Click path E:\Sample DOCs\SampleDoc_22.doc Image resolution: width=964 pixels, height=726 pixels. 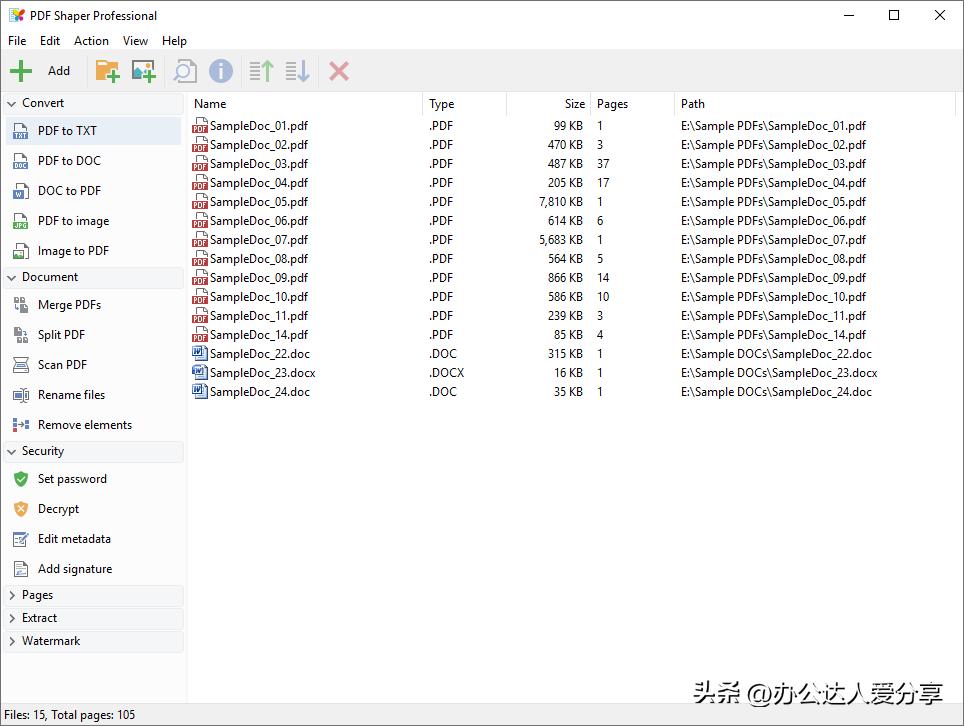pyautogui.click(x=776, y=354)
